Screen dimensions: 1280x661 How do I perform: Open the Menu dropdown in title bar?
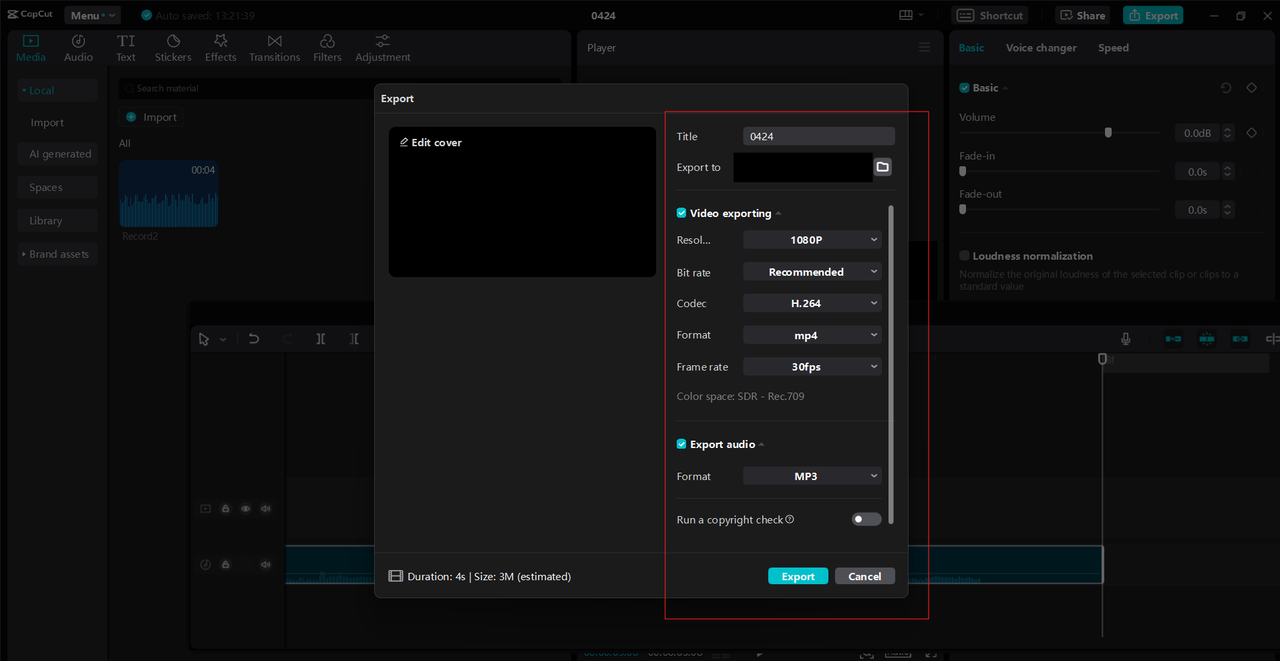(92, 15)
